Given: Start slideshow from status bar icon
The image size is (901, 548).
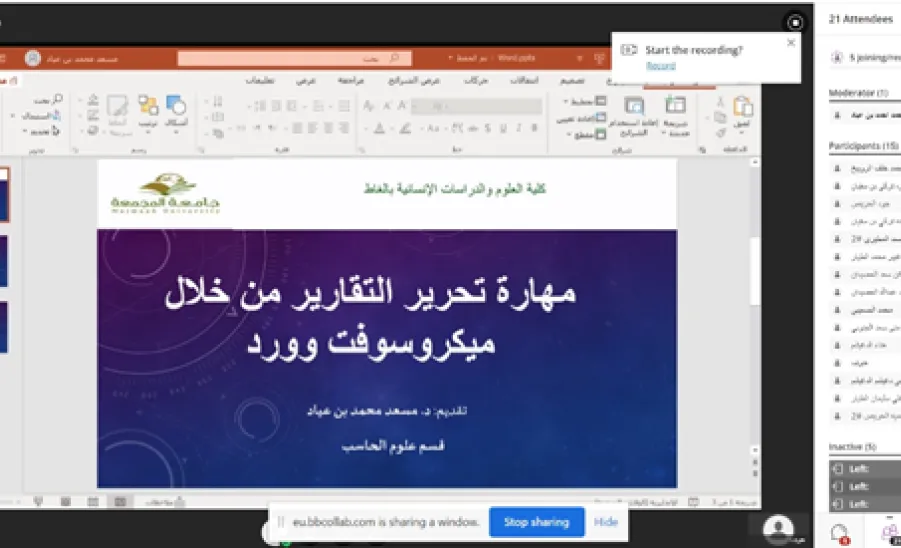Looking at the screenshot, I should [x=38, y=502].
